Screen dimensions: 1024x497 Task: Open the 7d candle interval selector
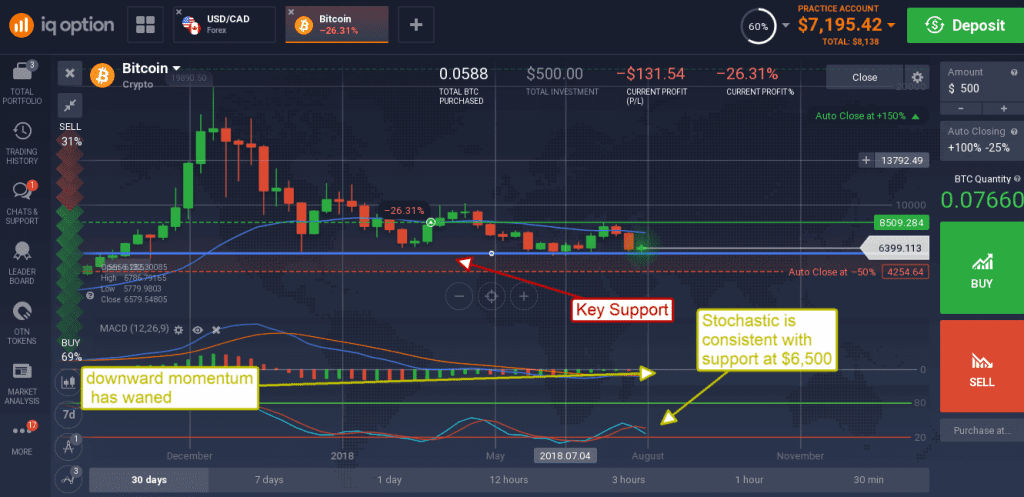coord(69,414)
